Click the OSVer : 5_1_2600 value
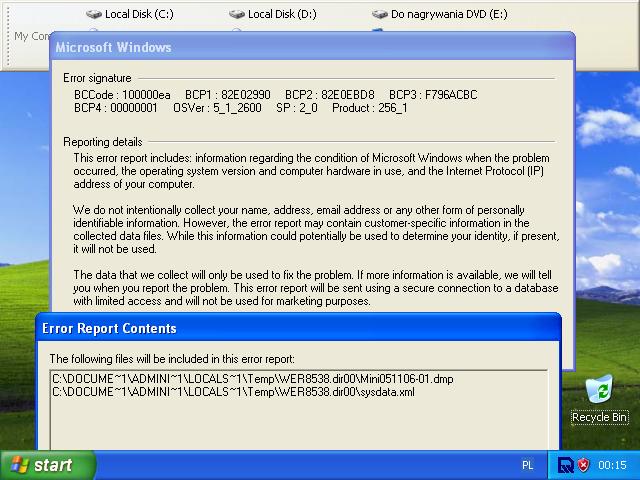This screenshot has height=480, width=640. pyautogui.click(x=217, y=108)
